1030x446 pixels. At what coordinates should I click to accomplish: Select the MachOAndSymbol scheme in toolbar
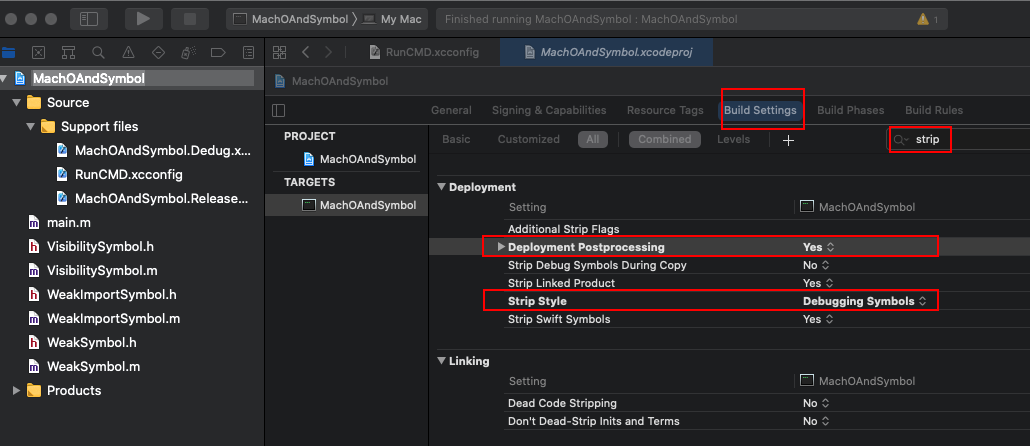click(x=291, y=19)
